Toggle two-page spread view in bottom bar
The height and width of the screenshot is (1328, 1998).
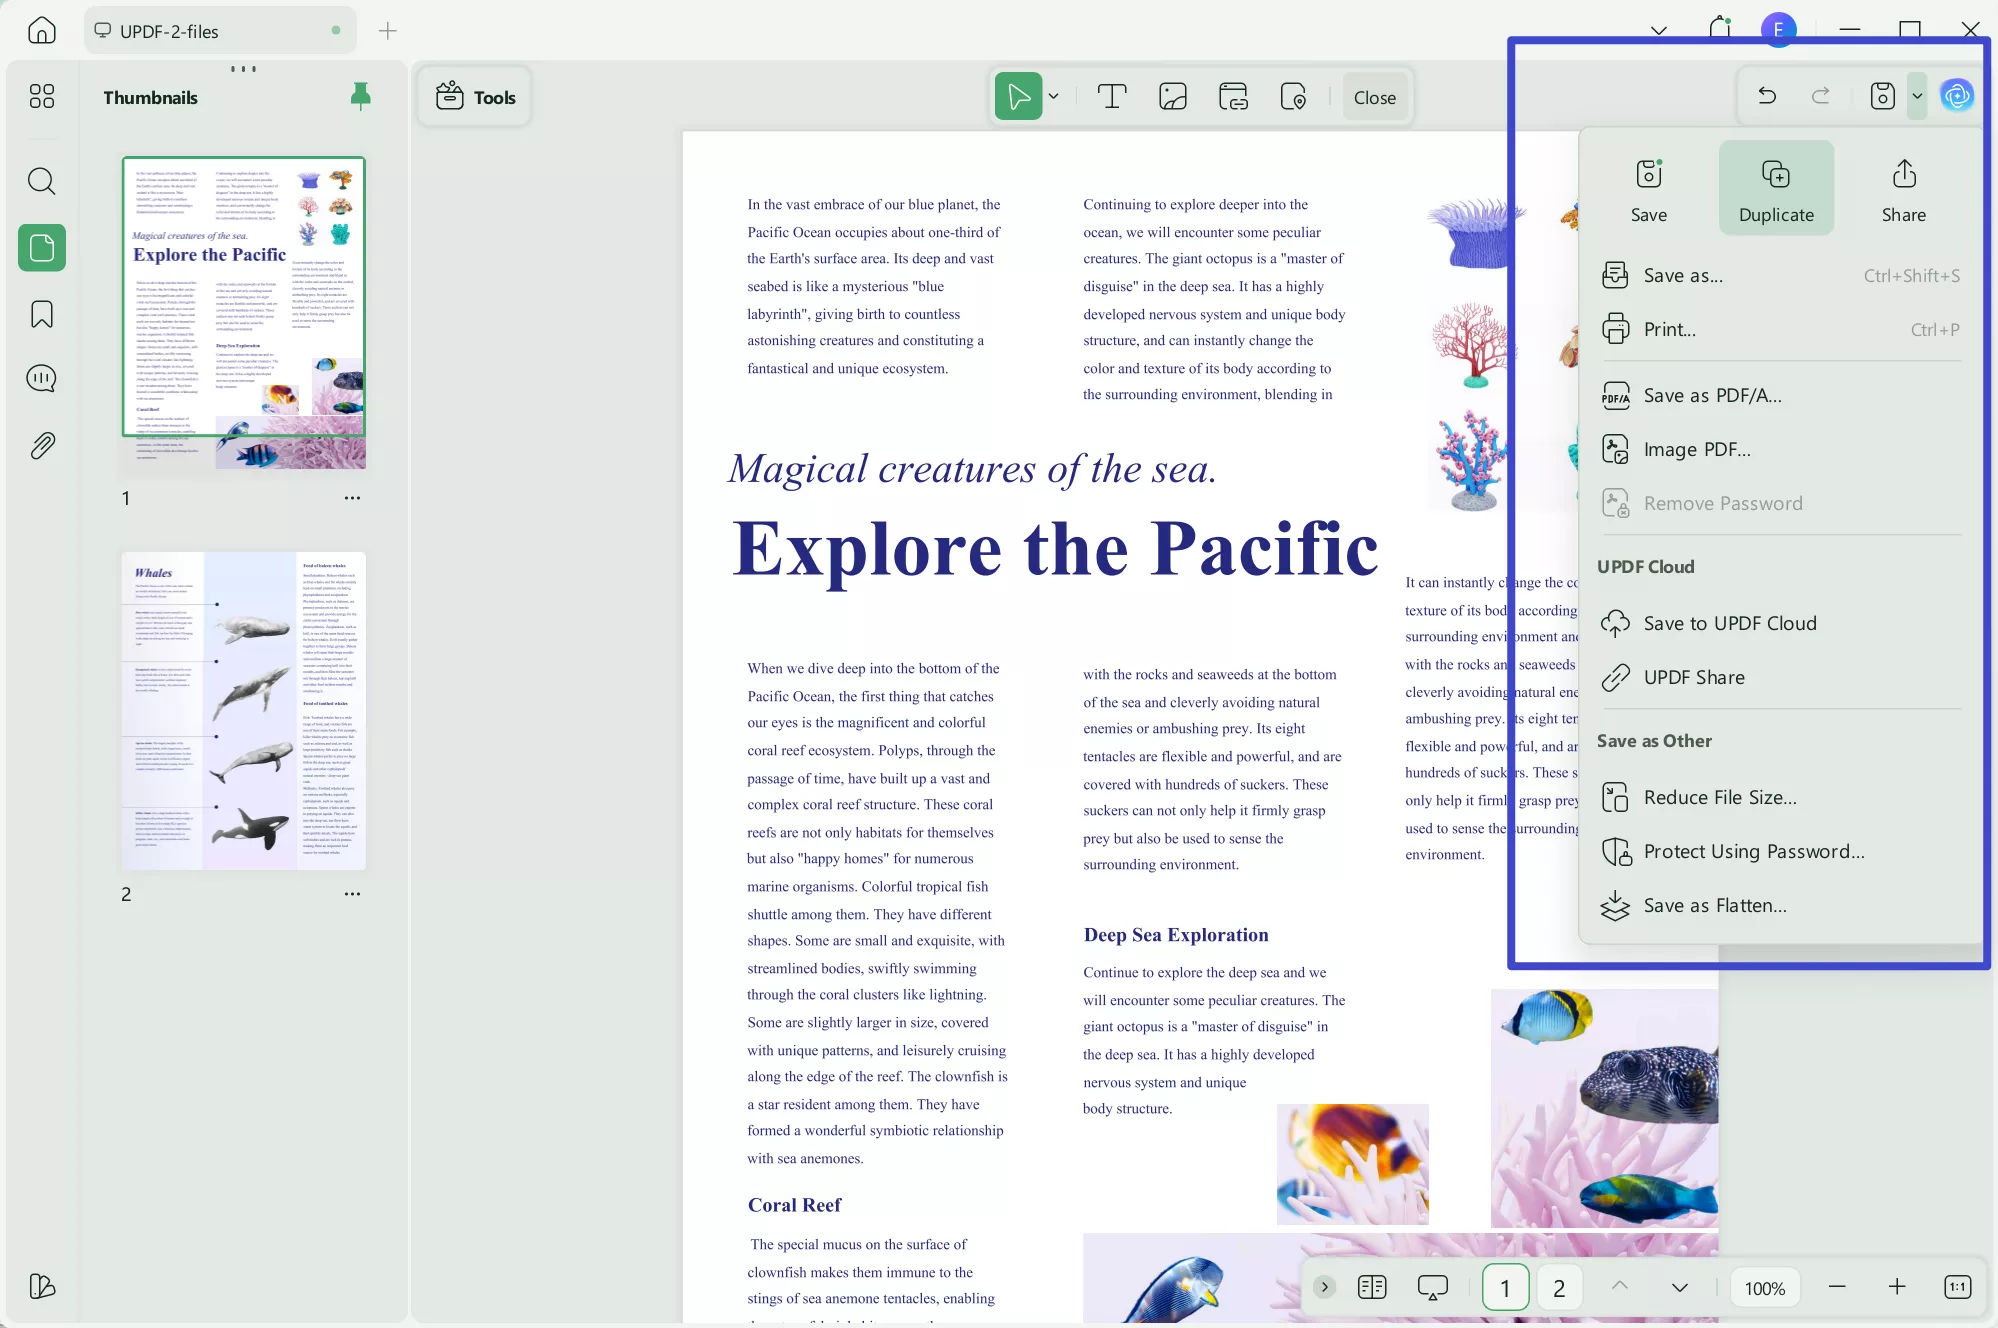[x=1371, y=1287]
